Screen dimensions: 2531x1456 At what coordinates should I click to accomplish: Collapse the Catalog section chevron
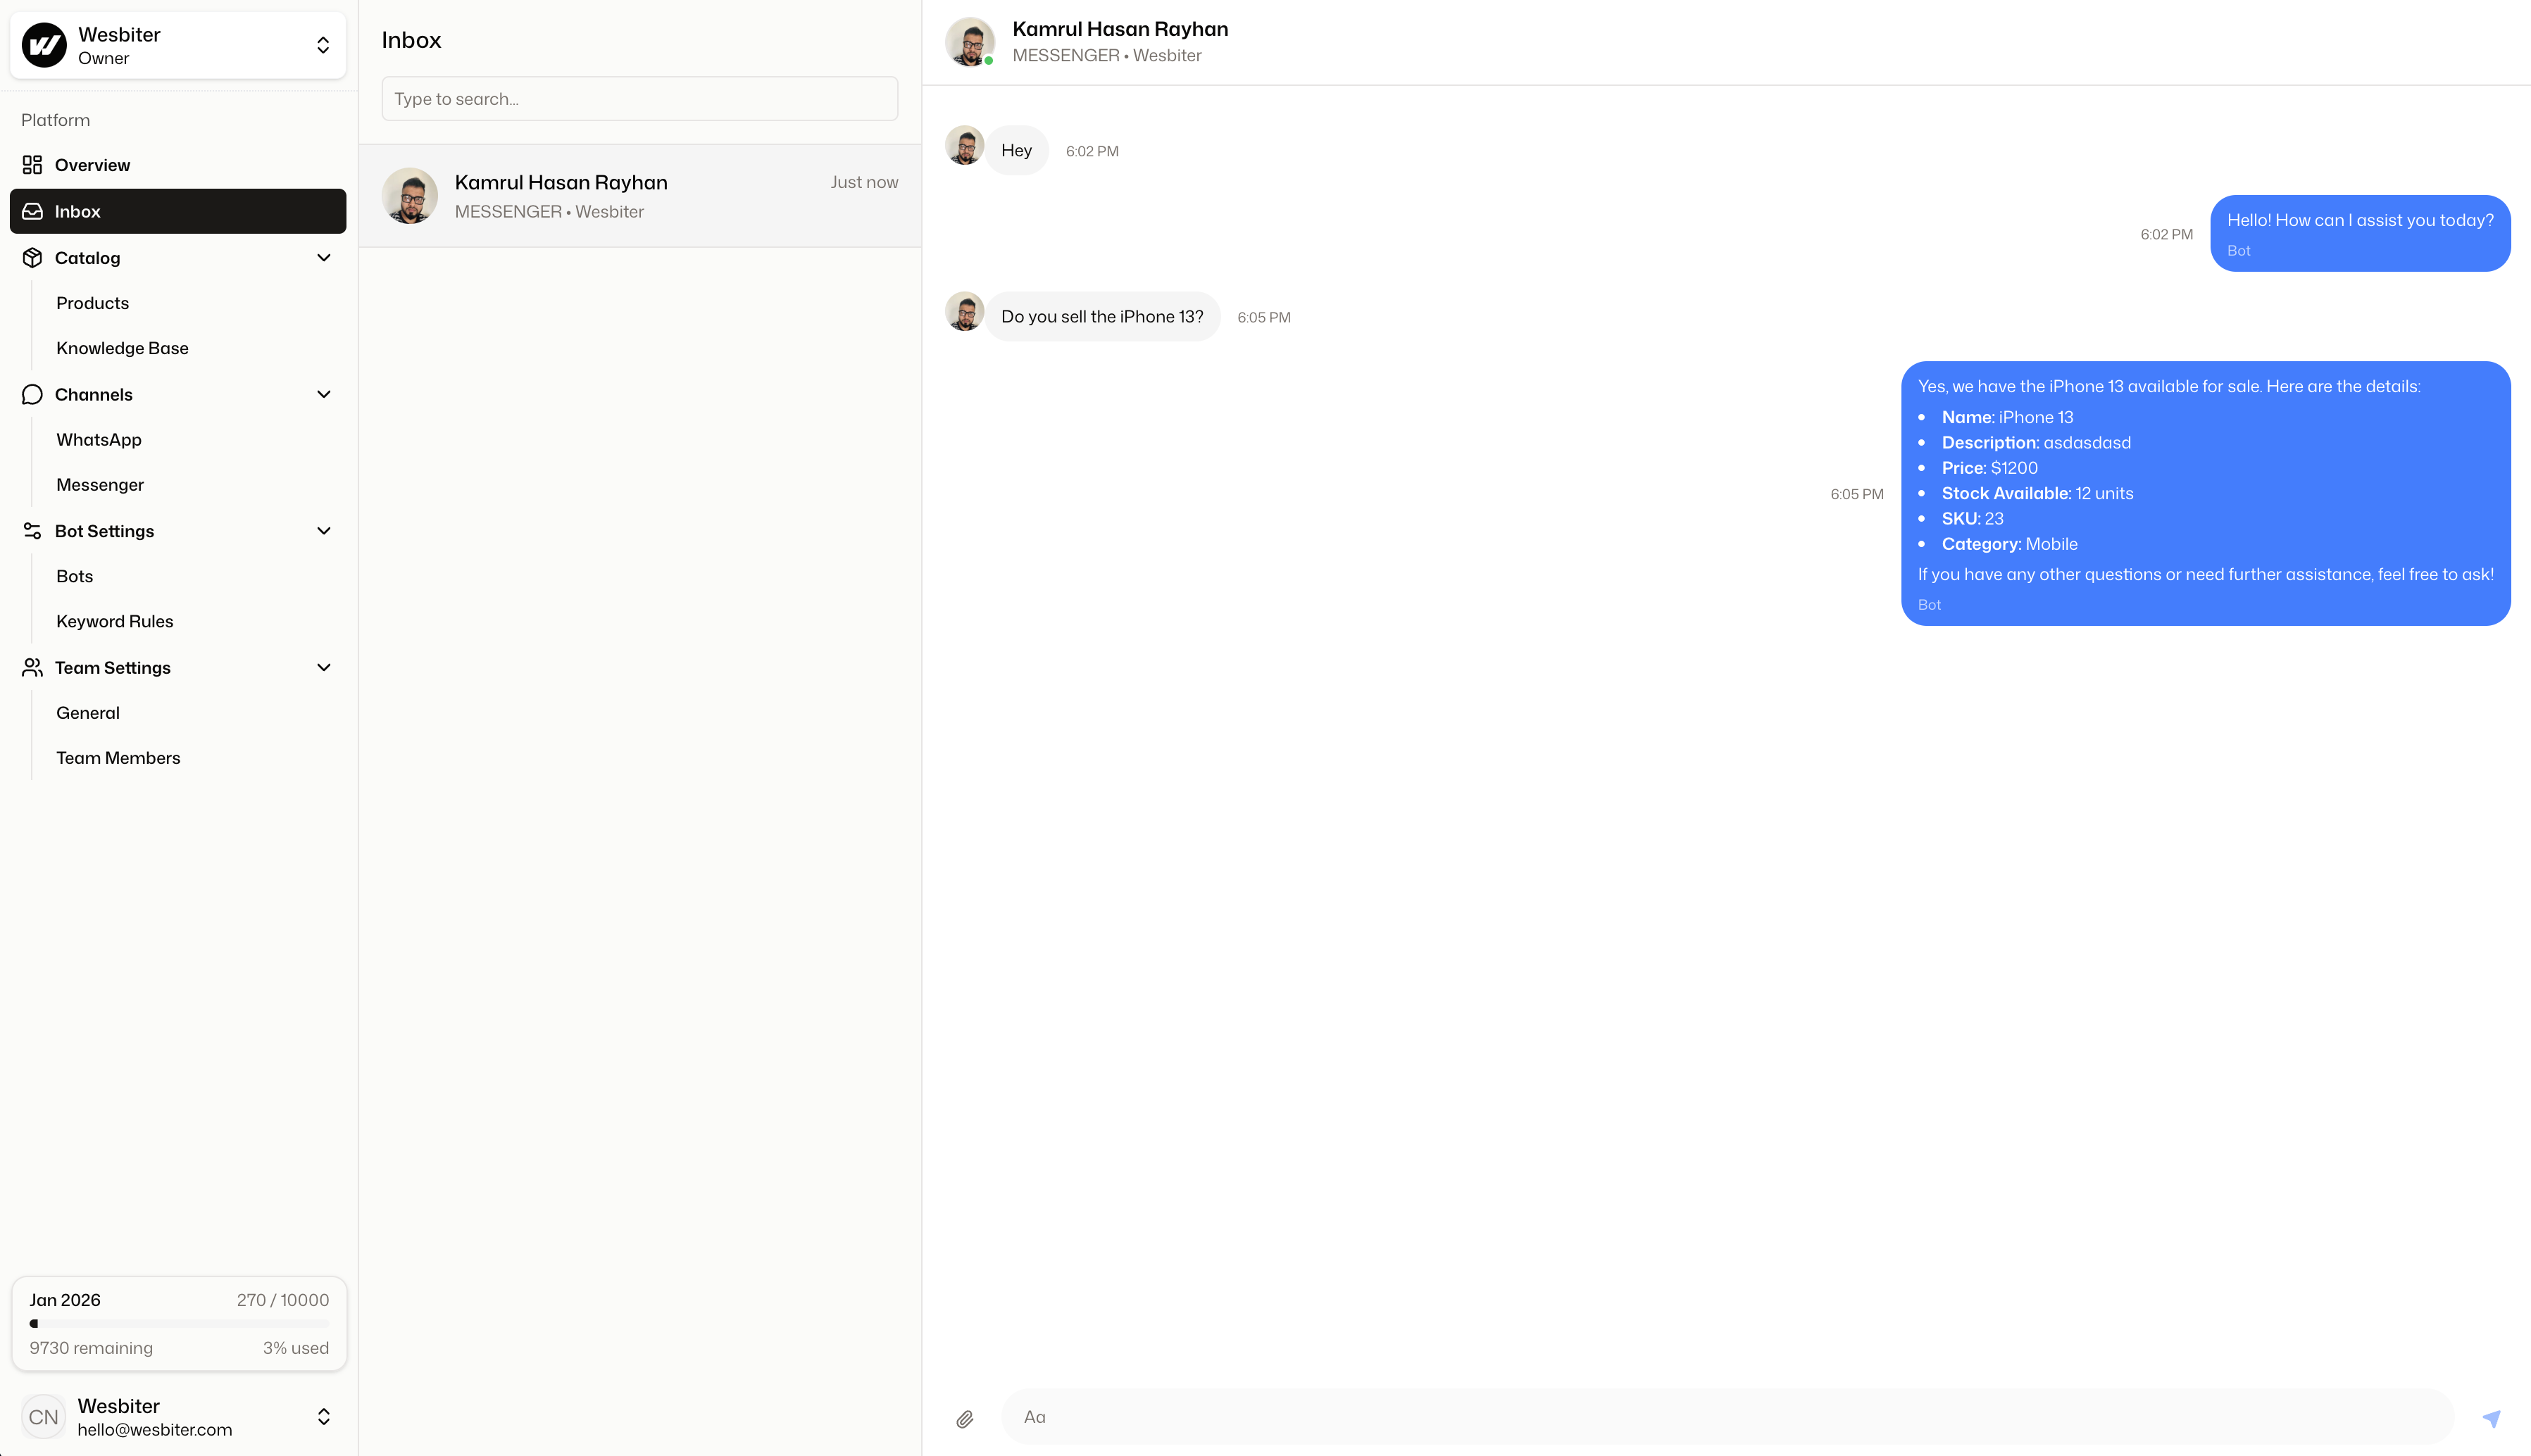[323, 258]
